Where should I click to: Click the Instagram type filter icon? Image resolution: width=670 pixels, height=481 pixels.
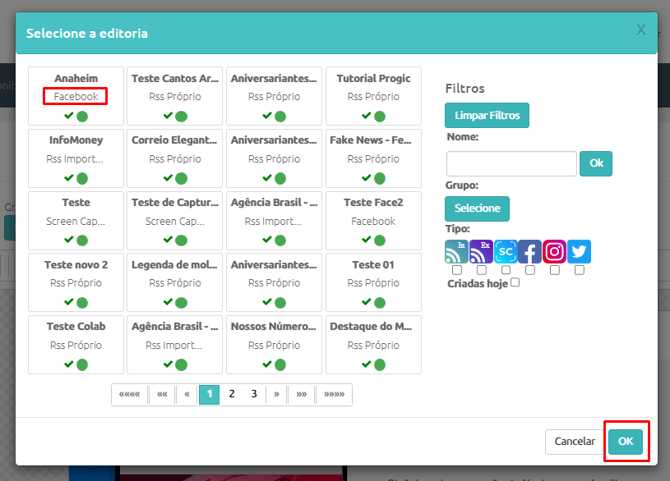(x=555, y=252)
